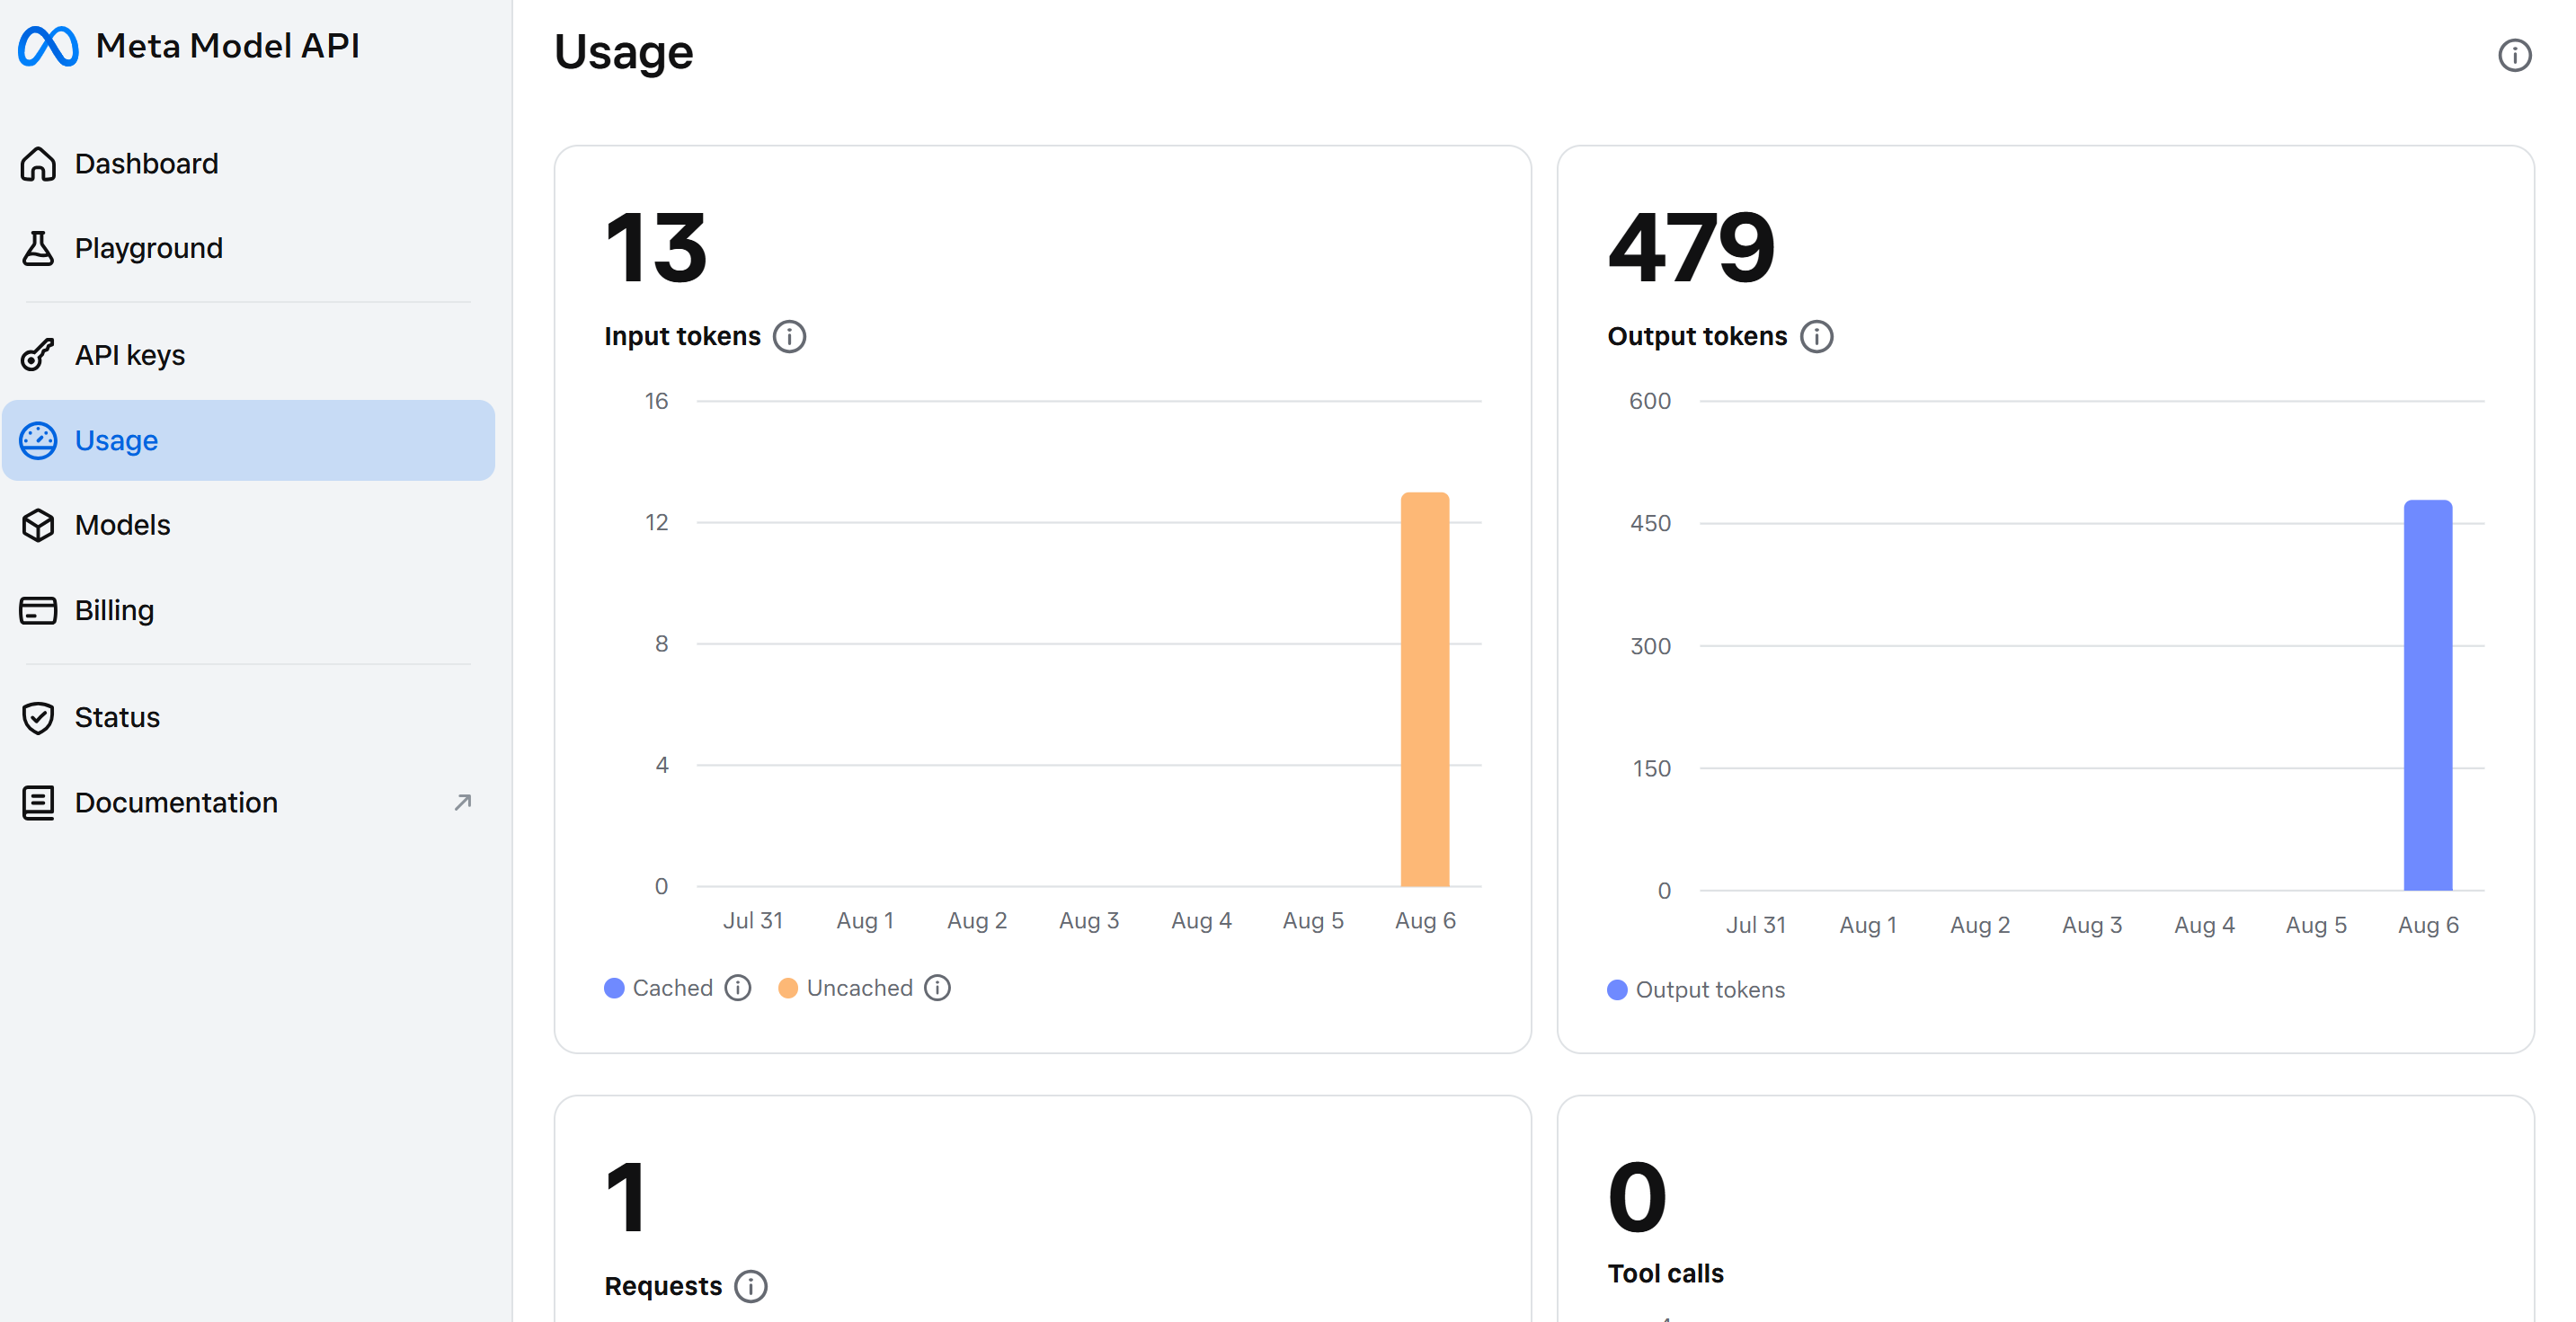Click the Dashboard home icon

(38, 164)
